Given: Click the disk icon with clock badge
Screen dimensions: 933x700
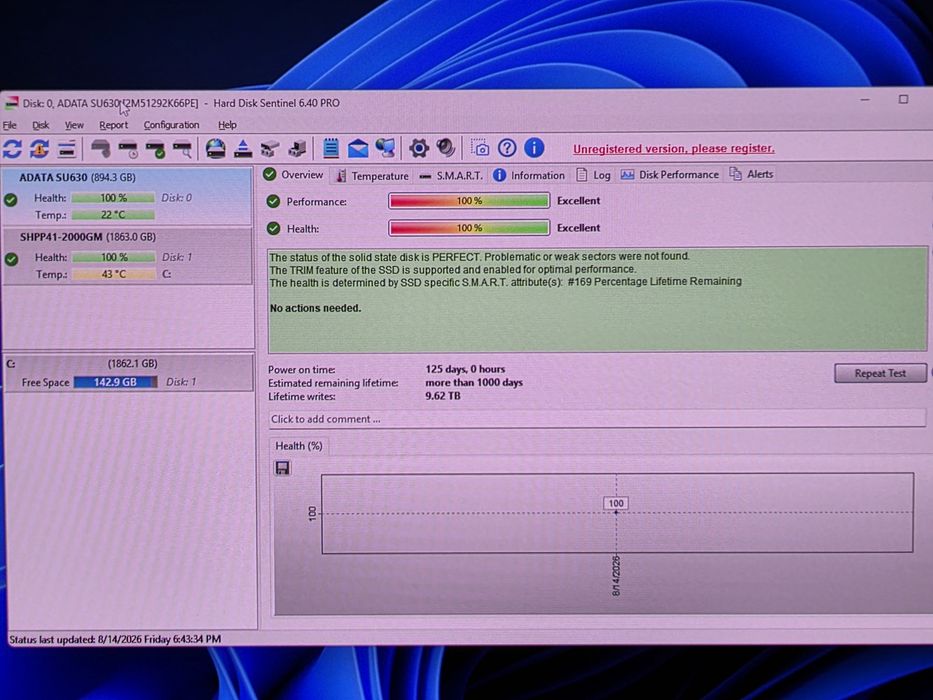Looking at the screenshot, I should coord(128,149).
